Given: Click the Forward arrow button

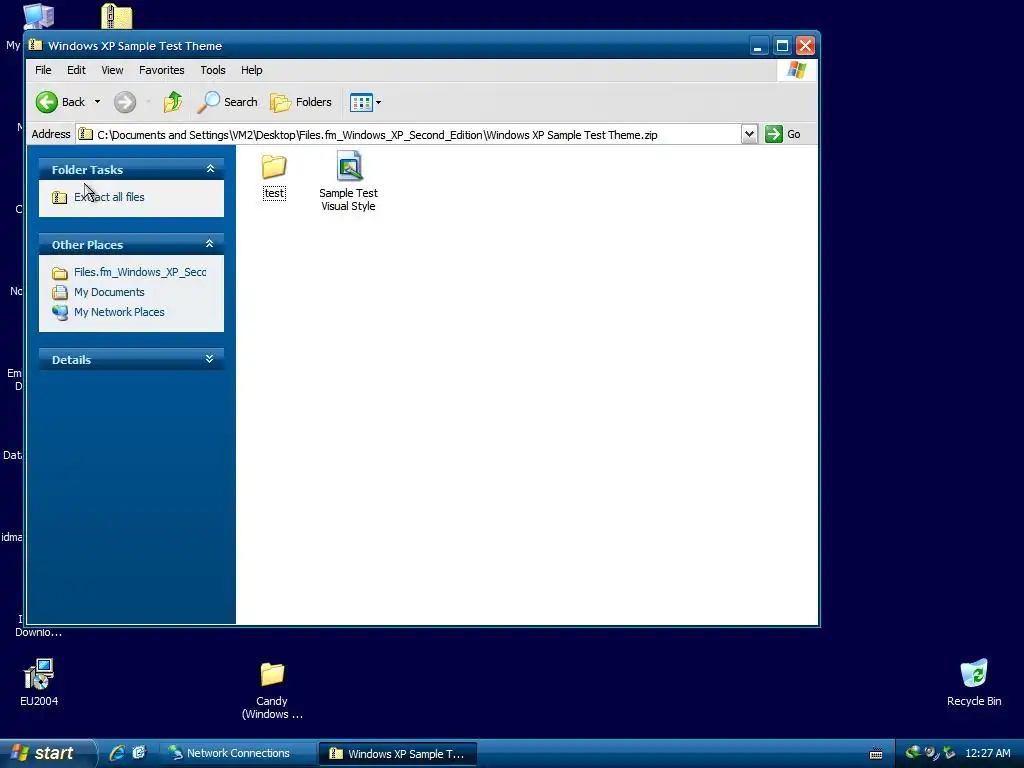Looking at the screenshot, I should point(125,102).
